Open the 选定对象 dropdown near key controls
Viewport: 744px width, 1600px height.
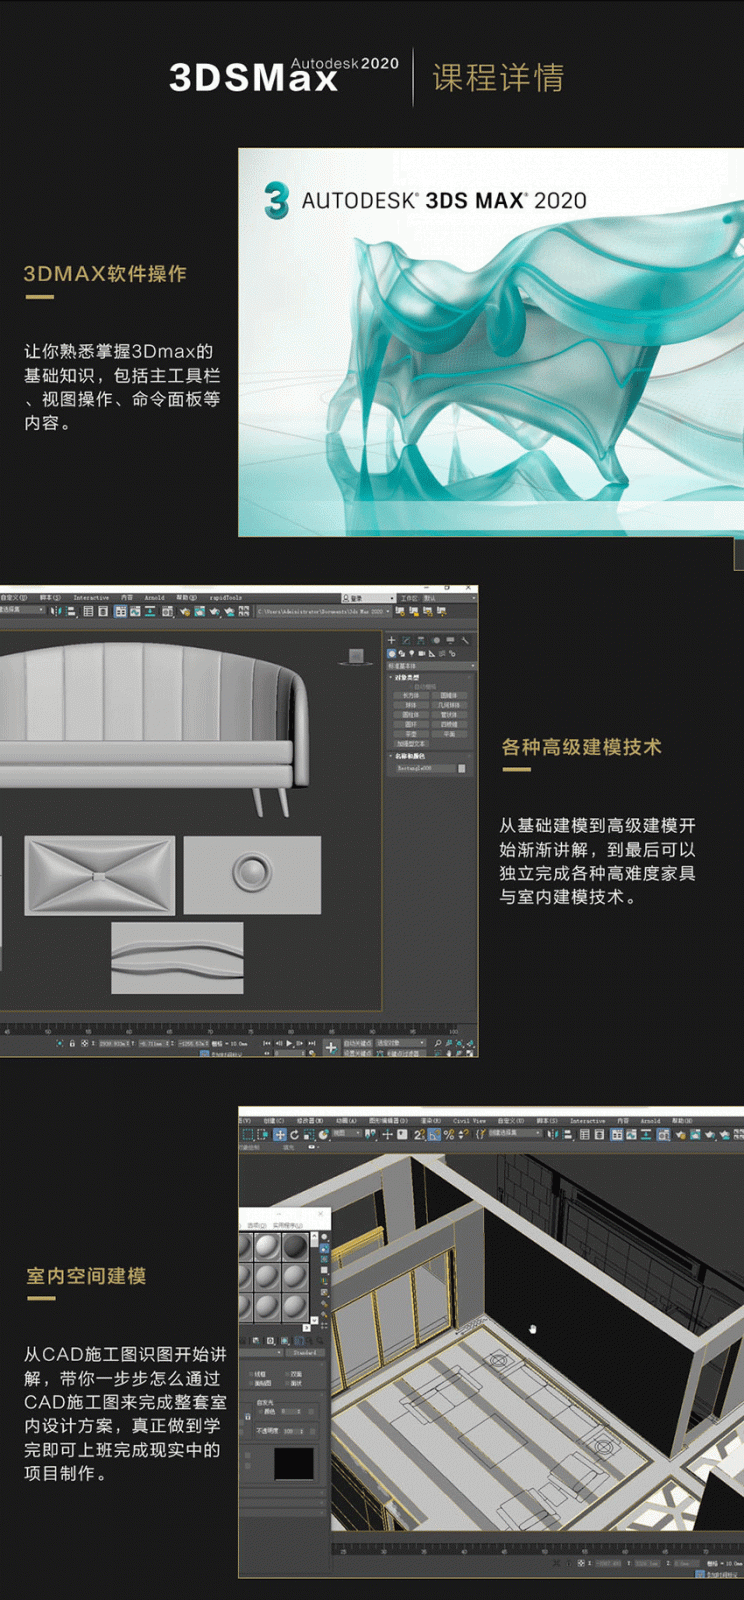[401, 1043]
